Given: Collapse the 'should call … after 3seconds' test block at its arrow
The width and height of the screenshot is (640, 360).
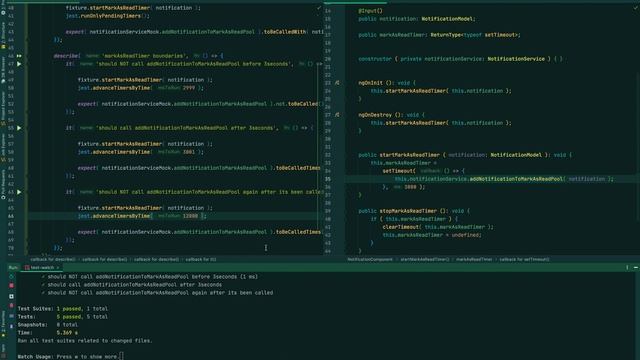Looking at the screenshot, I should (x=28, y=128).
